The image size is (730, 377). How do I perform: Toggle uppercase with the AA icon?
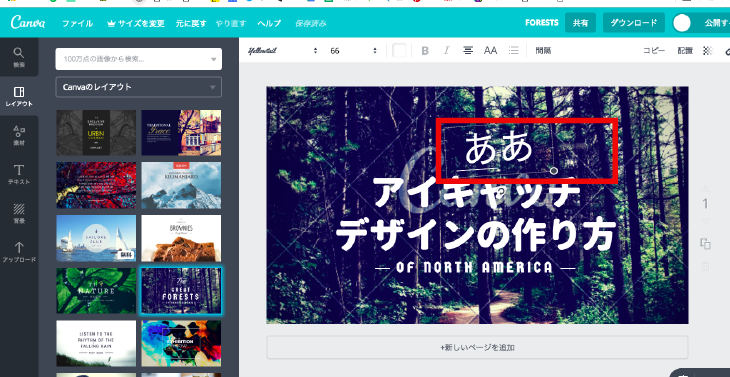click(x=490, y=50)
